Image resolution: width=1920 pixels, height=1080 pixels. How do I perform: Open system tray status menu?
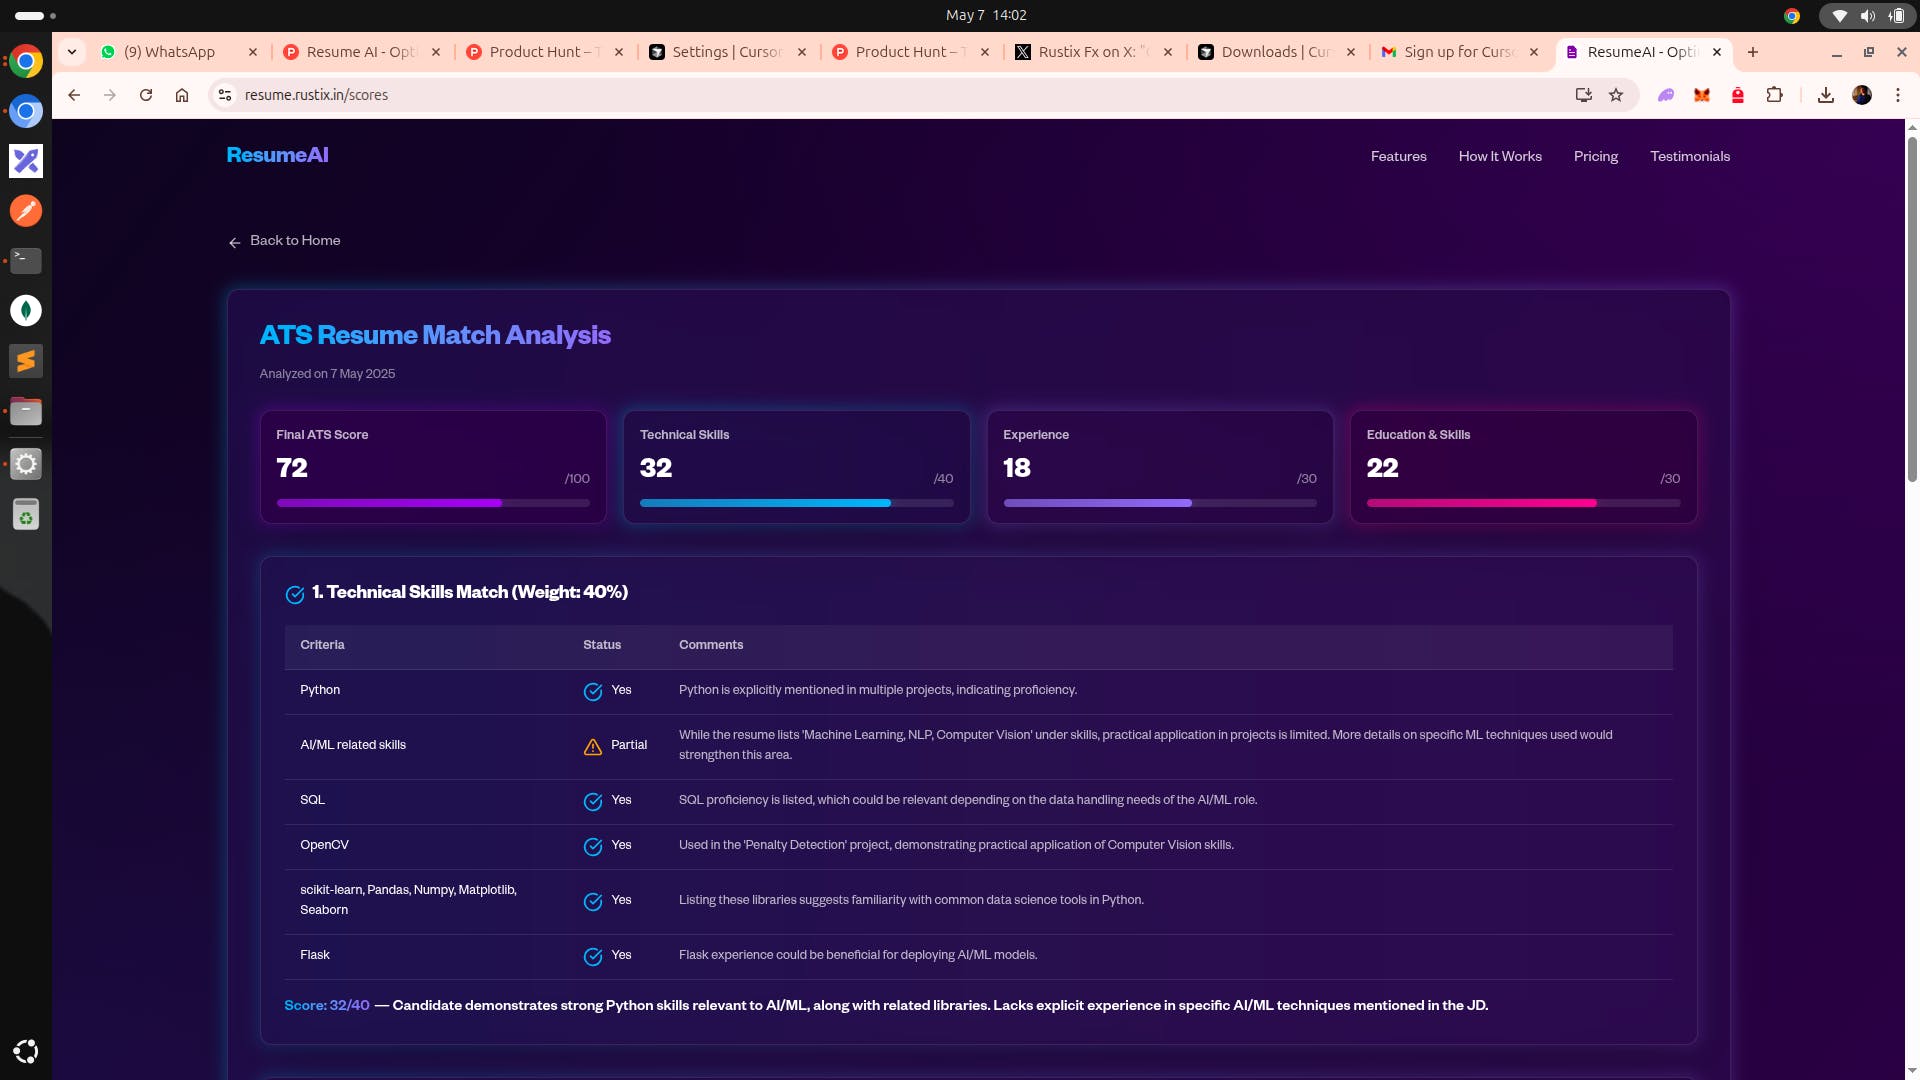click(x=1866, y=15)
